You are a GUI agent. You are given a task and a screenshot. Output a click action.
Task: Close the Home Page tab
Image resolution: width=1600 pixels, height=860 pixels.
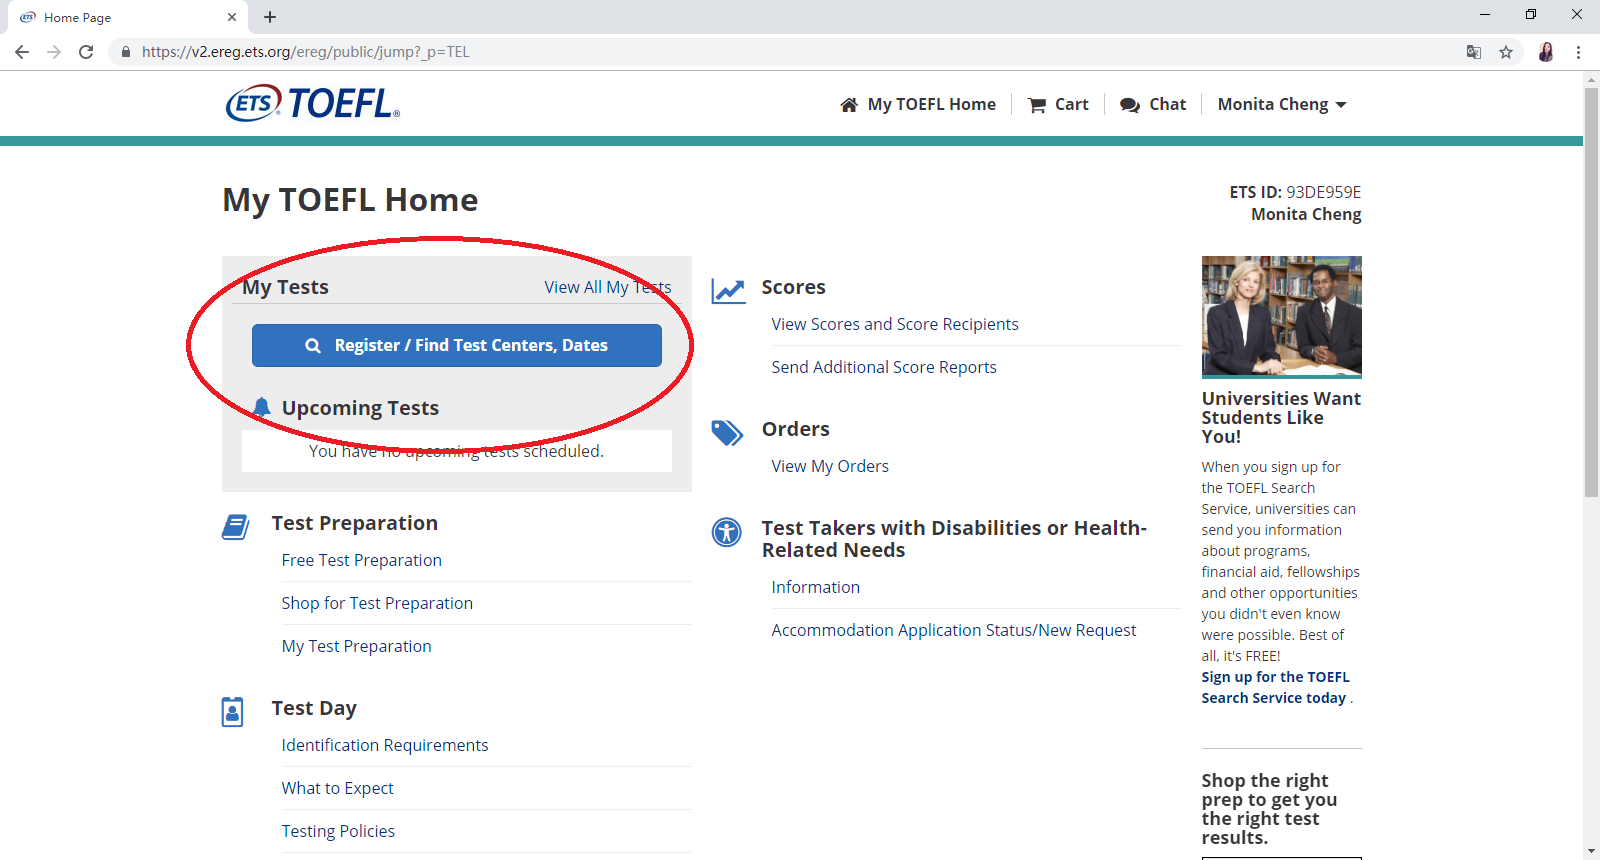click(x=232, y=17)
